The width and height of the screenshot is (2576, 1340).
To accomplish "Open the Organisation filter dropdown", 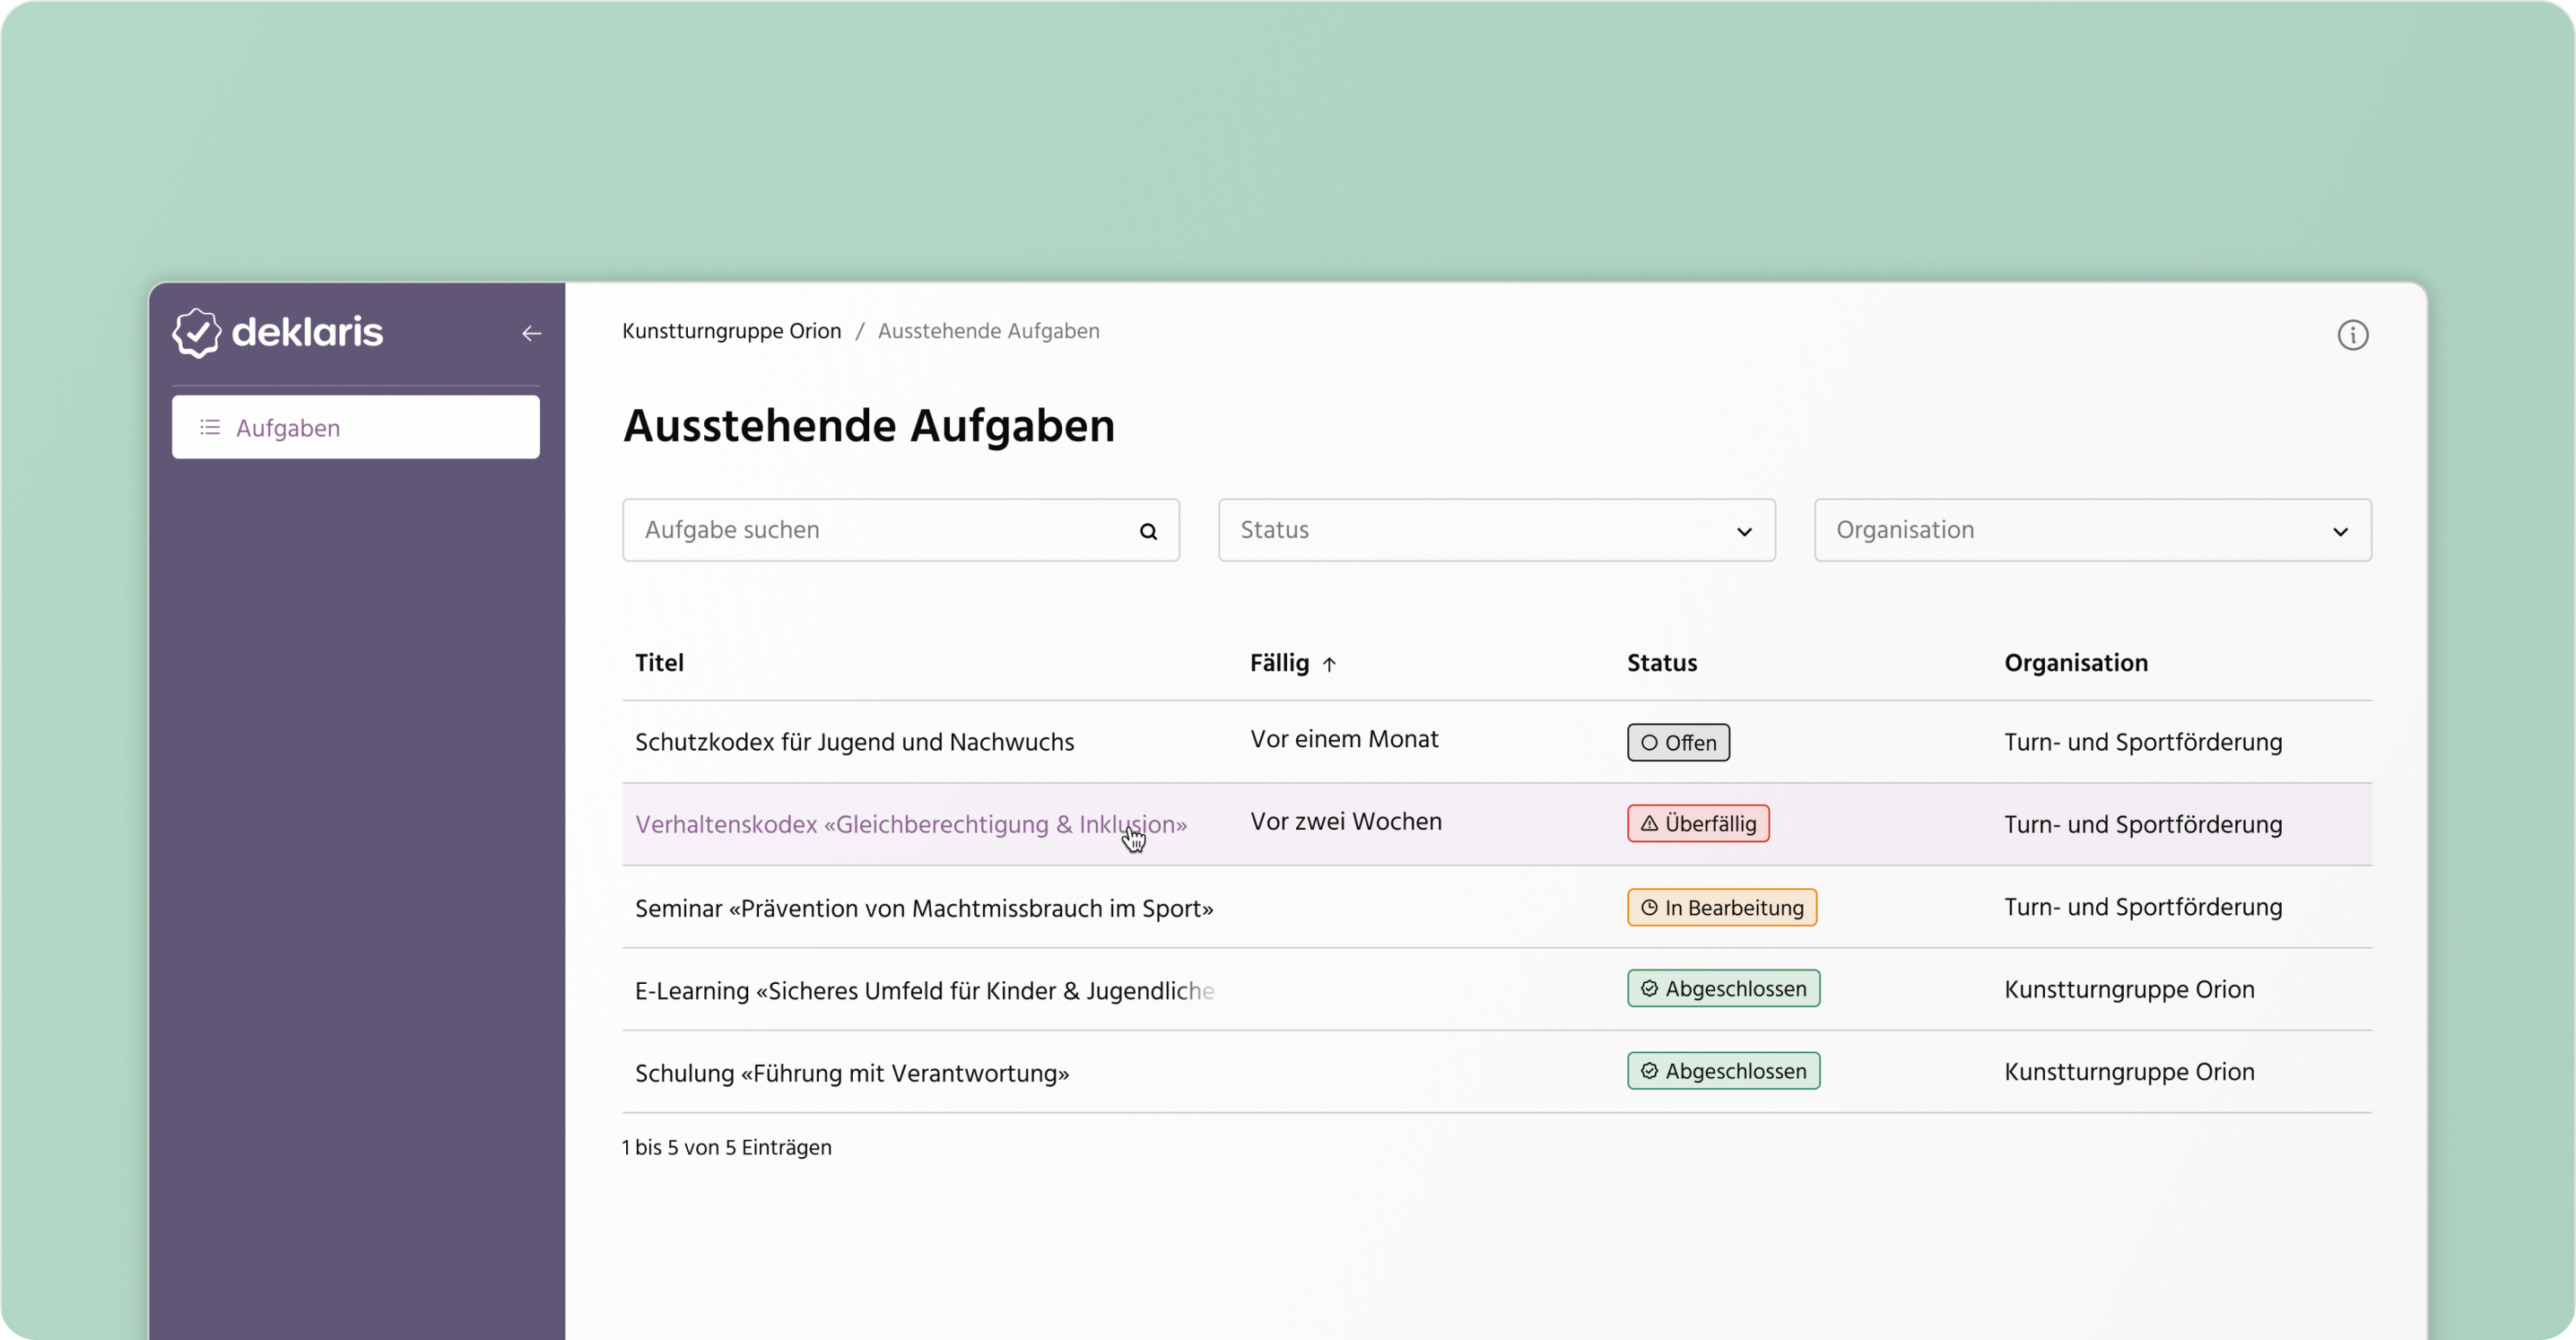I will click(2090, 530).
